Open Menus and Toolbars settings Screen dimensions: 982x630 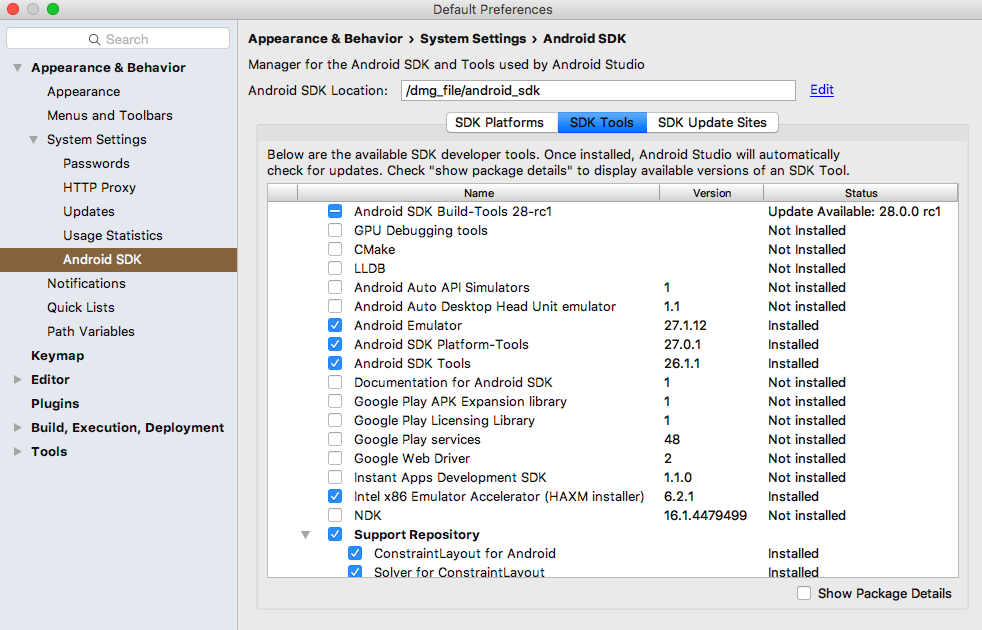(110, 115)
